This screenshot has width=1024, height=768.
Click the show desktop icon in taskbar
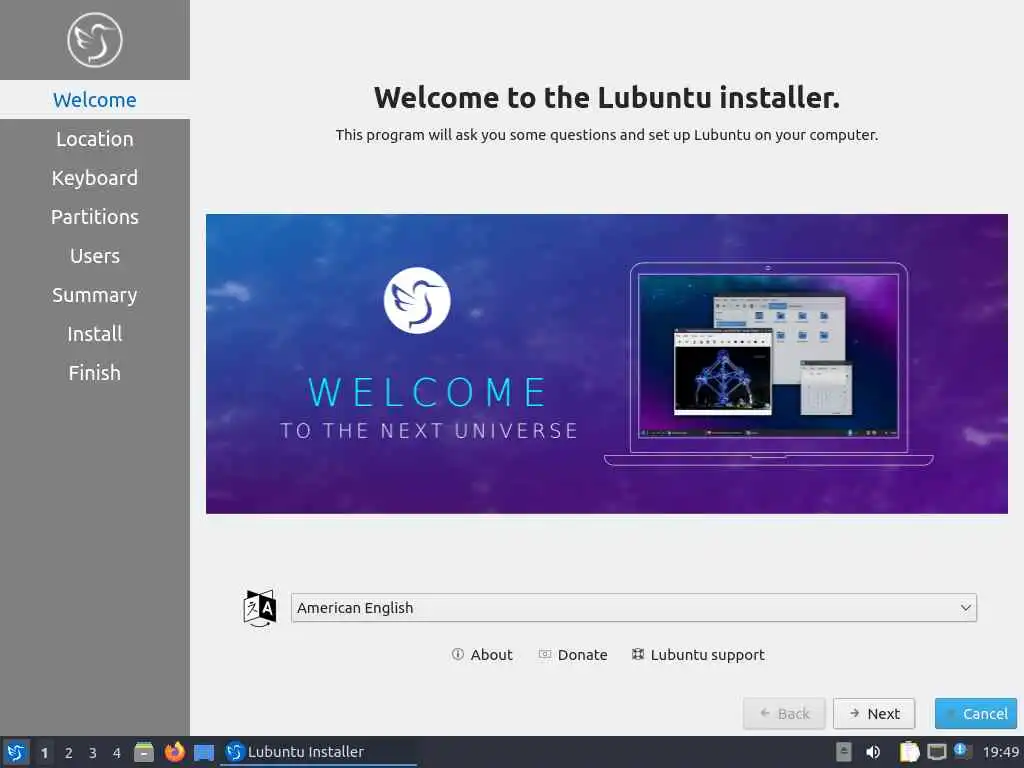[204, 752]
